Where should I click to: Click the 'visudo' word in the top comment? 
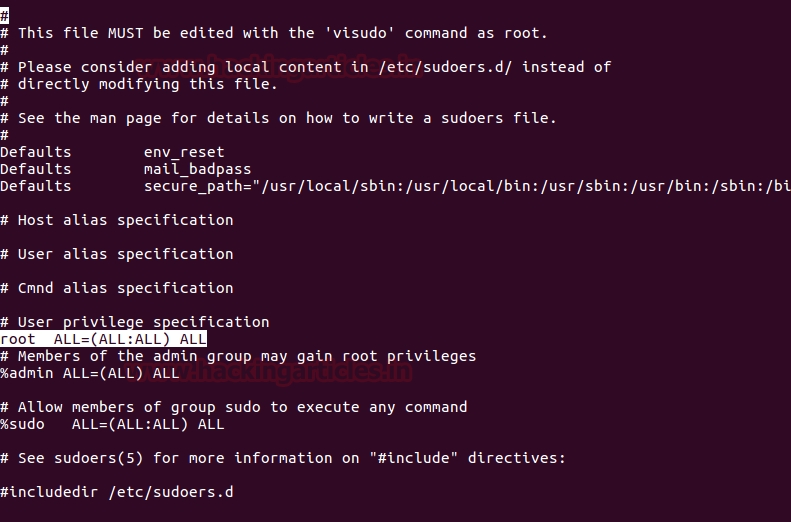pos(356,33)
